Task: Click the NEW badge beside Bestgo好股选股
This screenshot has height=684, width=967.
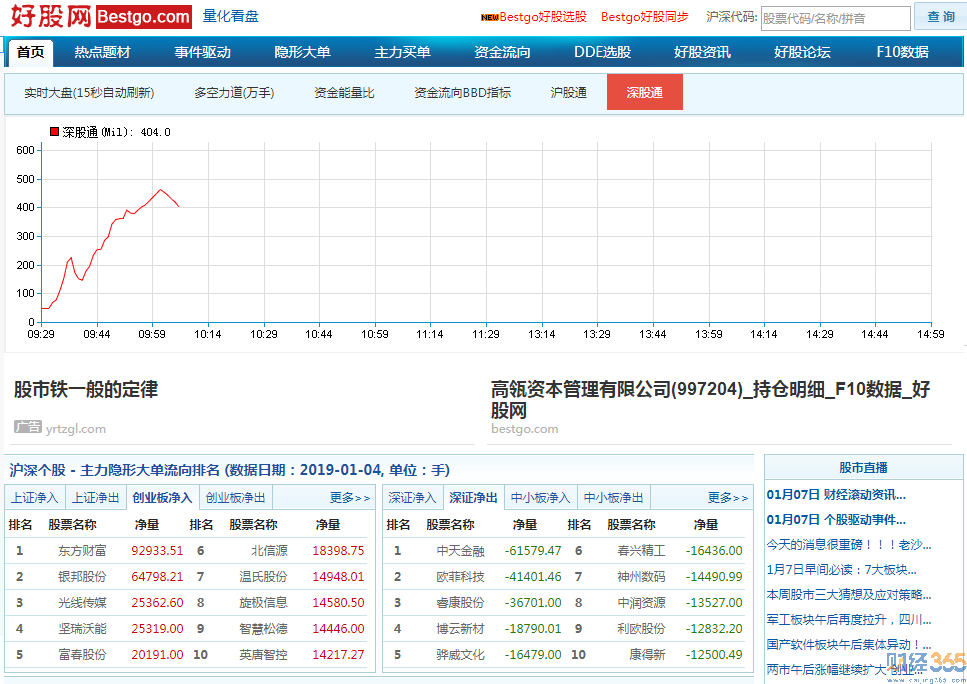Action: click(490, 18)
